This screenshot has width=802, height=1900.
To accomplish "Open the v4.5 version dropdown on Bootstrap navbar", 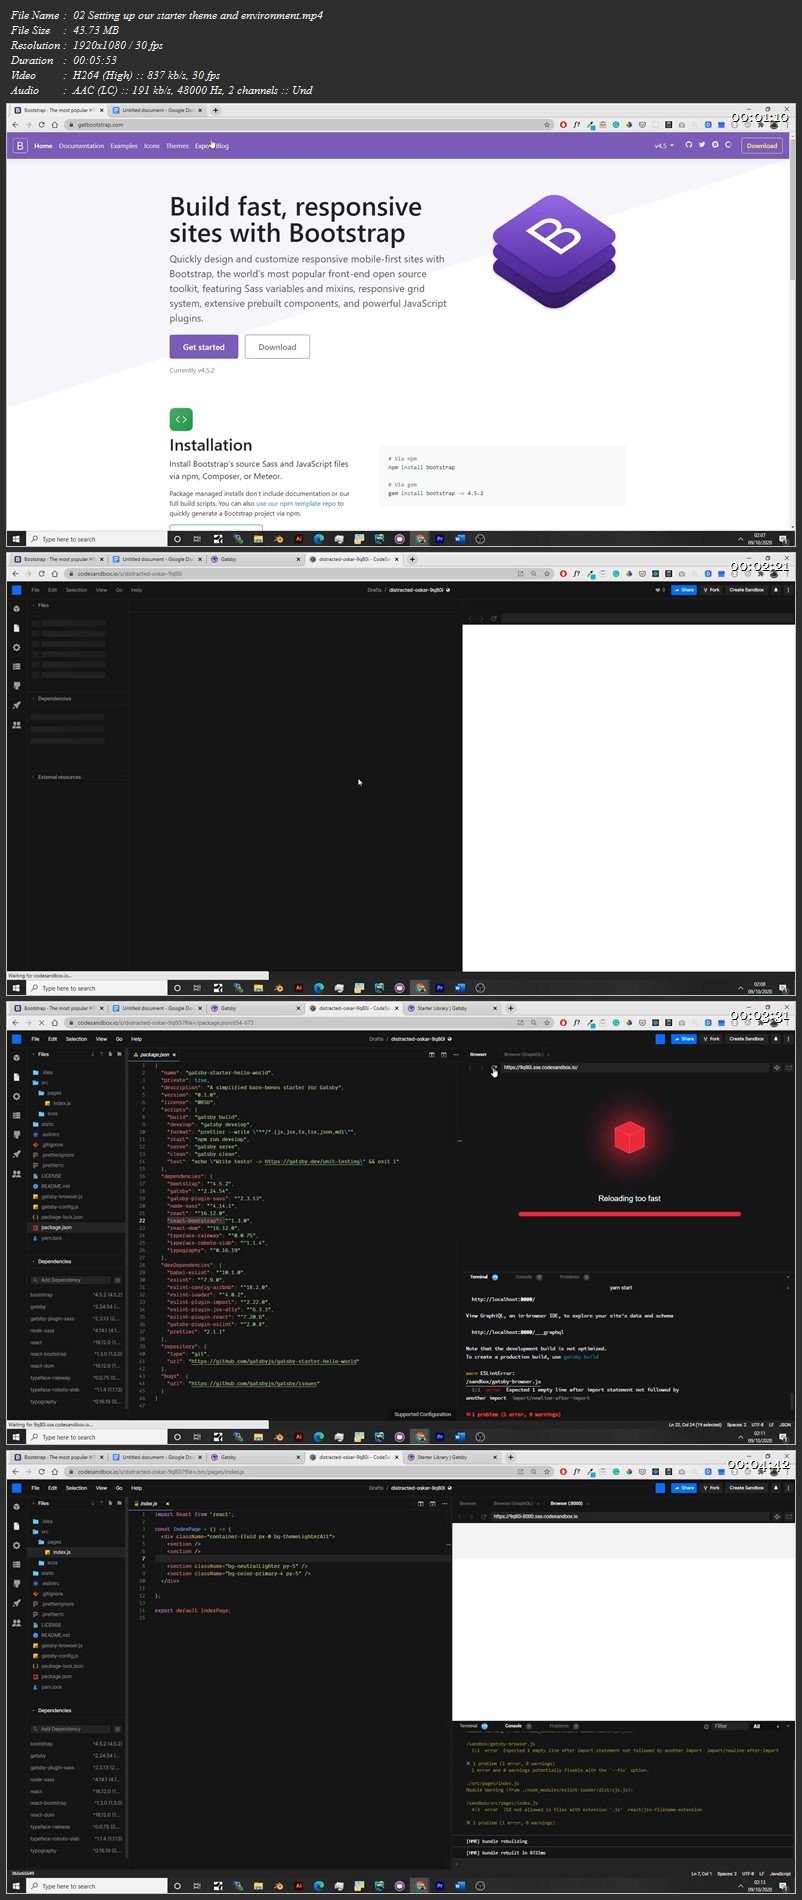I will click(664, 146).
